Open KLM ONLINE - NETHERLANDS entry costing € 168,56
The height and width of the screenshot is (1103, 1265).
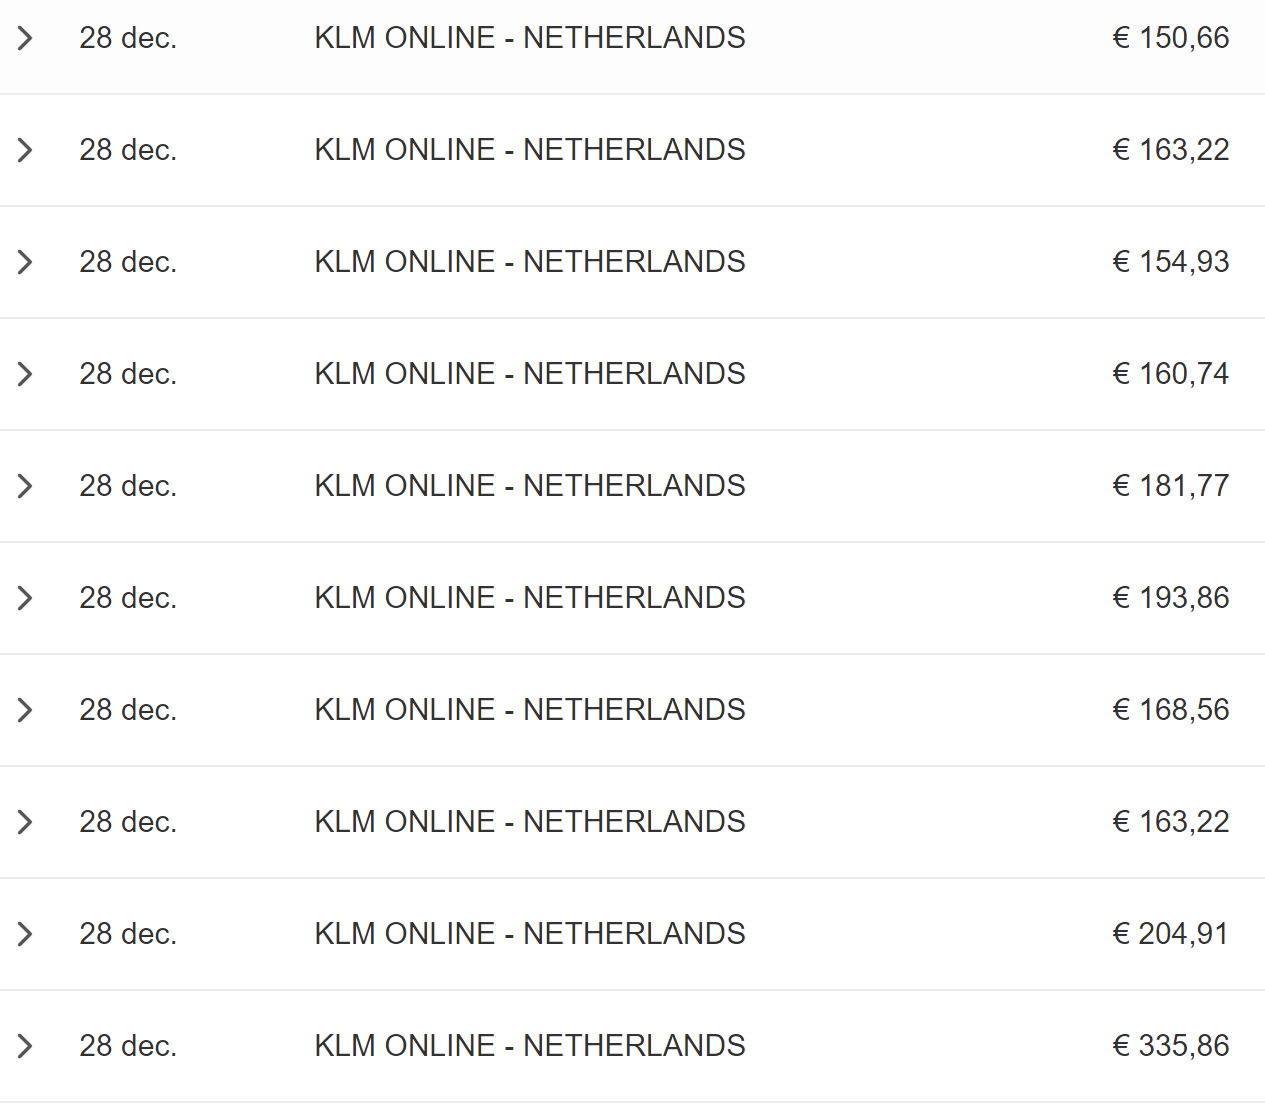529,710
